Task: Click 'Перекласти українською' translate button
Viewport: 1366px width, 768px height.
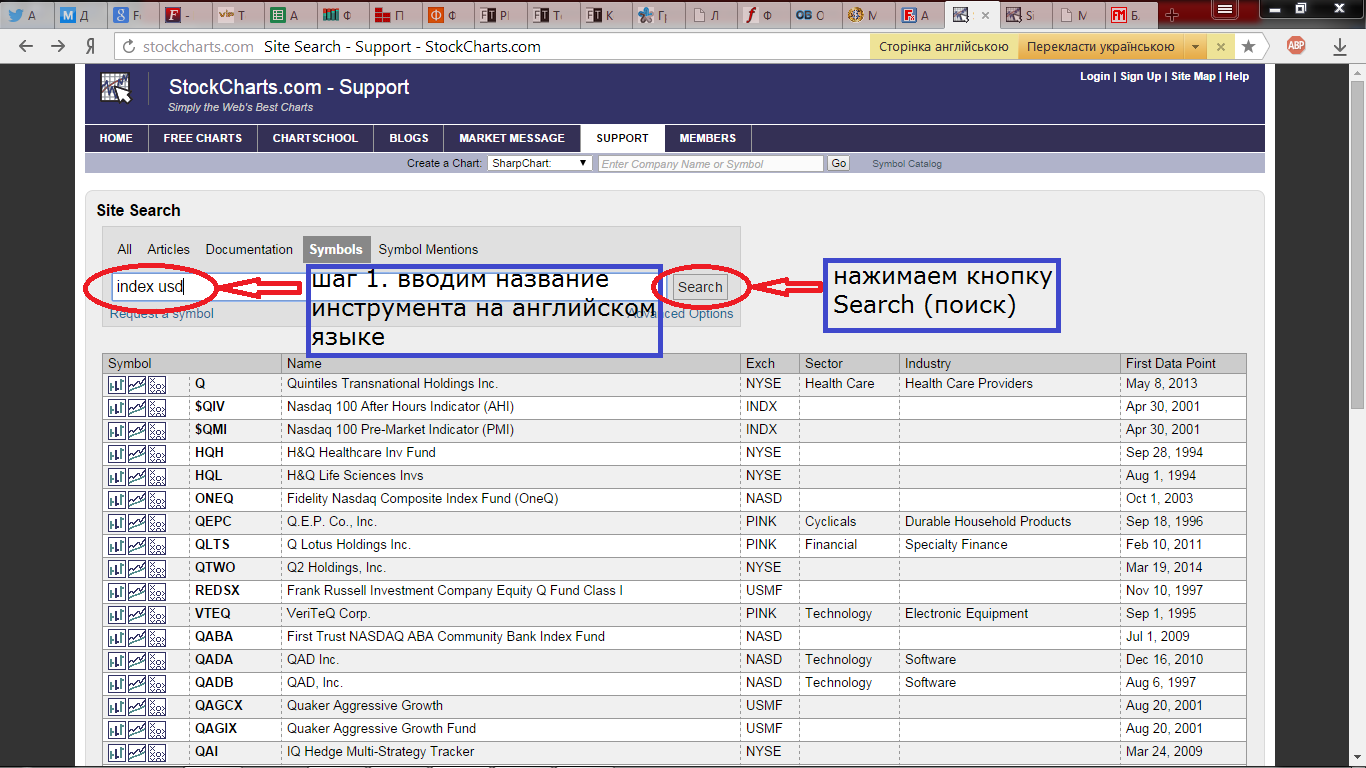Action: point(1100,46)
